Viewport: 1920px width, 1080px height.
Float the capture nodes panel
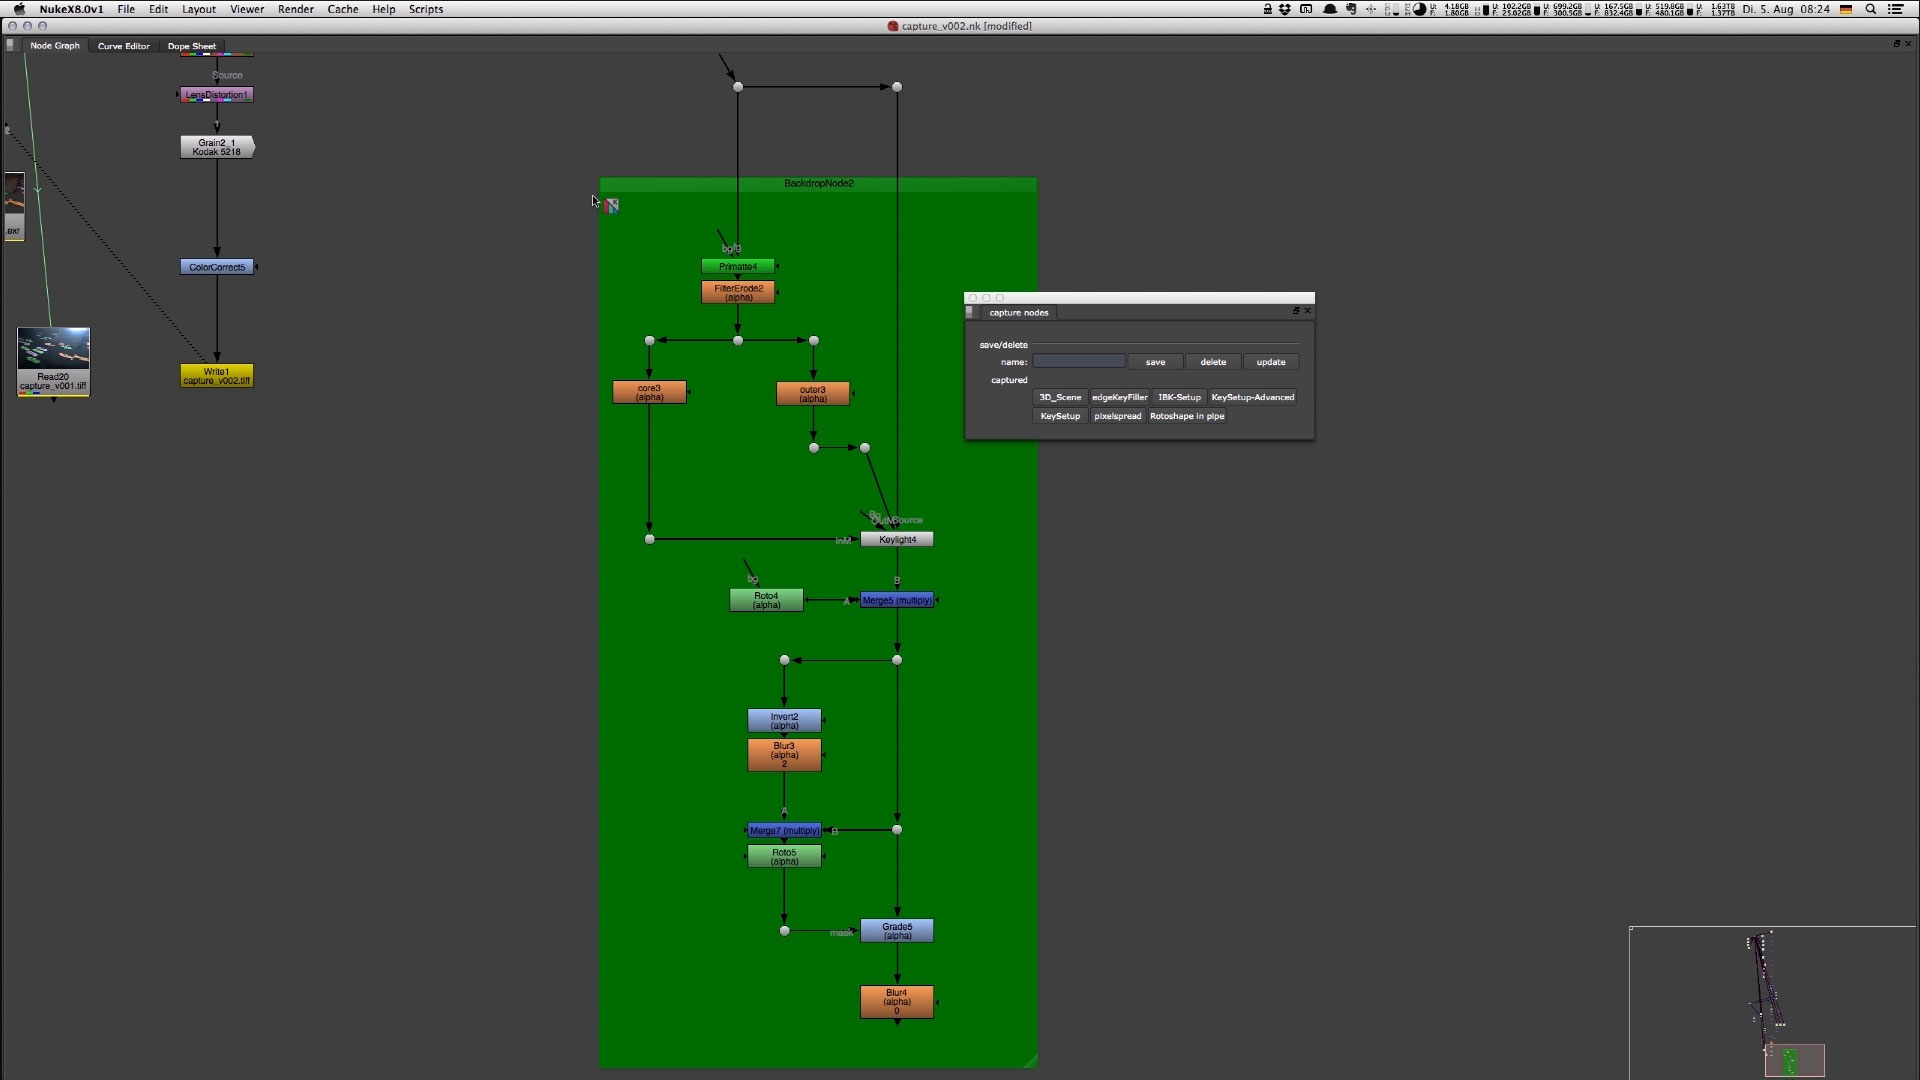click(1296, 311)
